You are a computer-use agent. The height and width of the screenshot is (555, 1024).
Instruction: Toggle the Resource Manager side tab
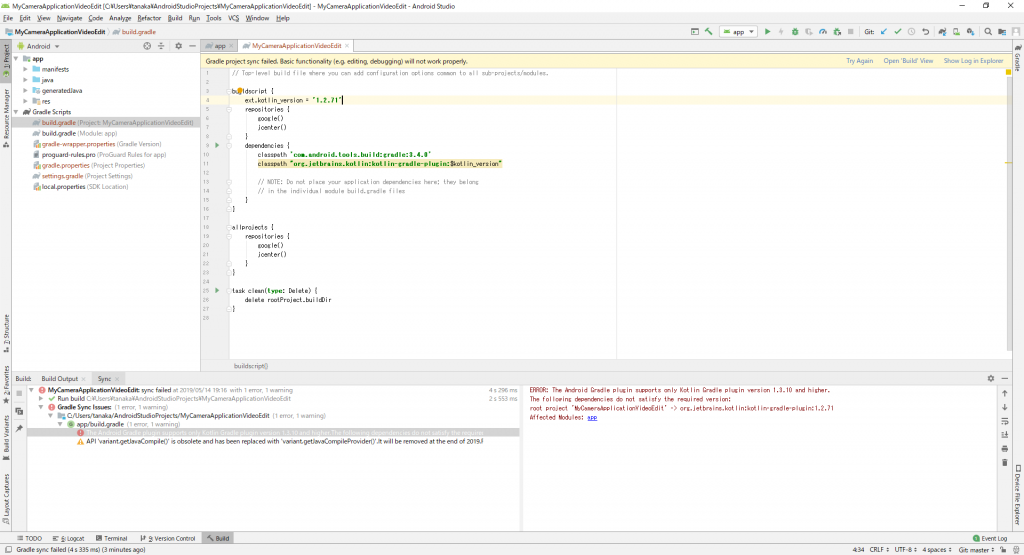click(6, 118)
